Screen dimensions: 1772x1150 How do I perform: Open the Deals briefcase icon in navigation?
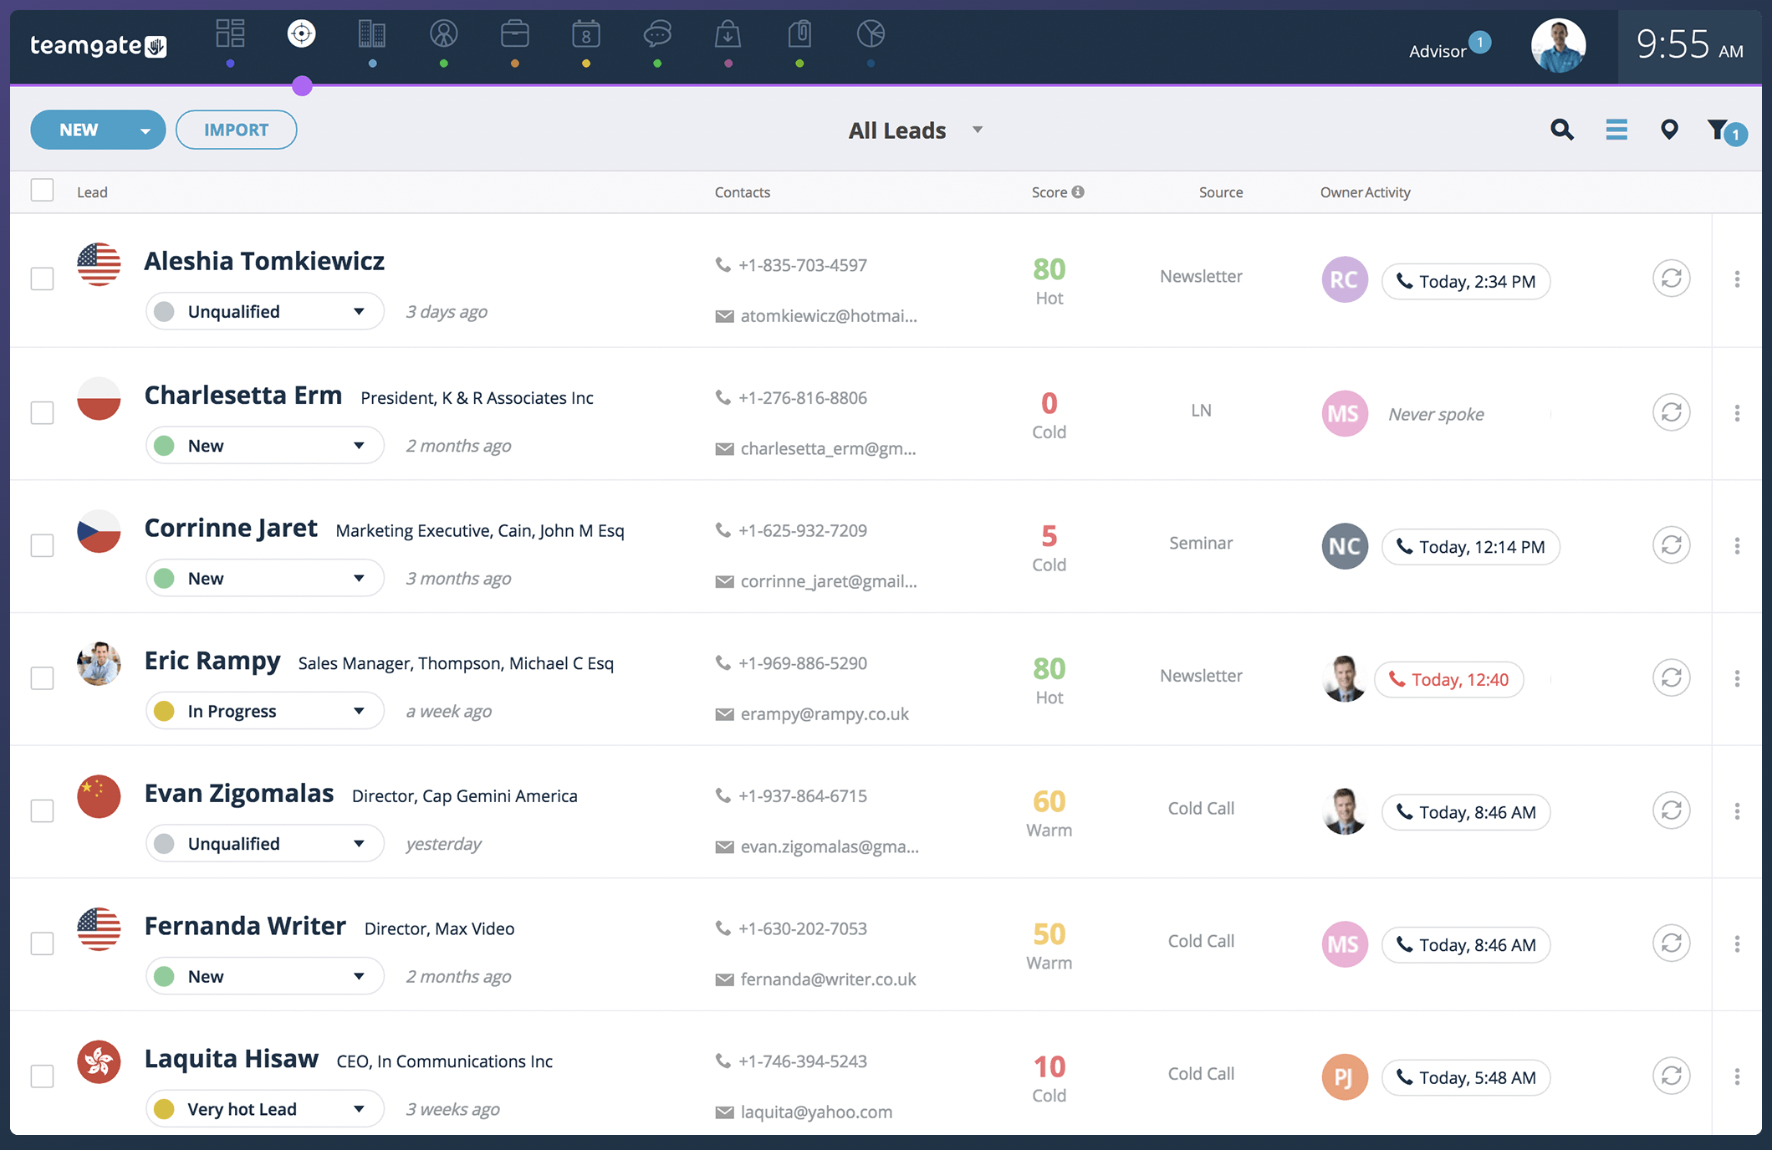click(x=515, y=34)
